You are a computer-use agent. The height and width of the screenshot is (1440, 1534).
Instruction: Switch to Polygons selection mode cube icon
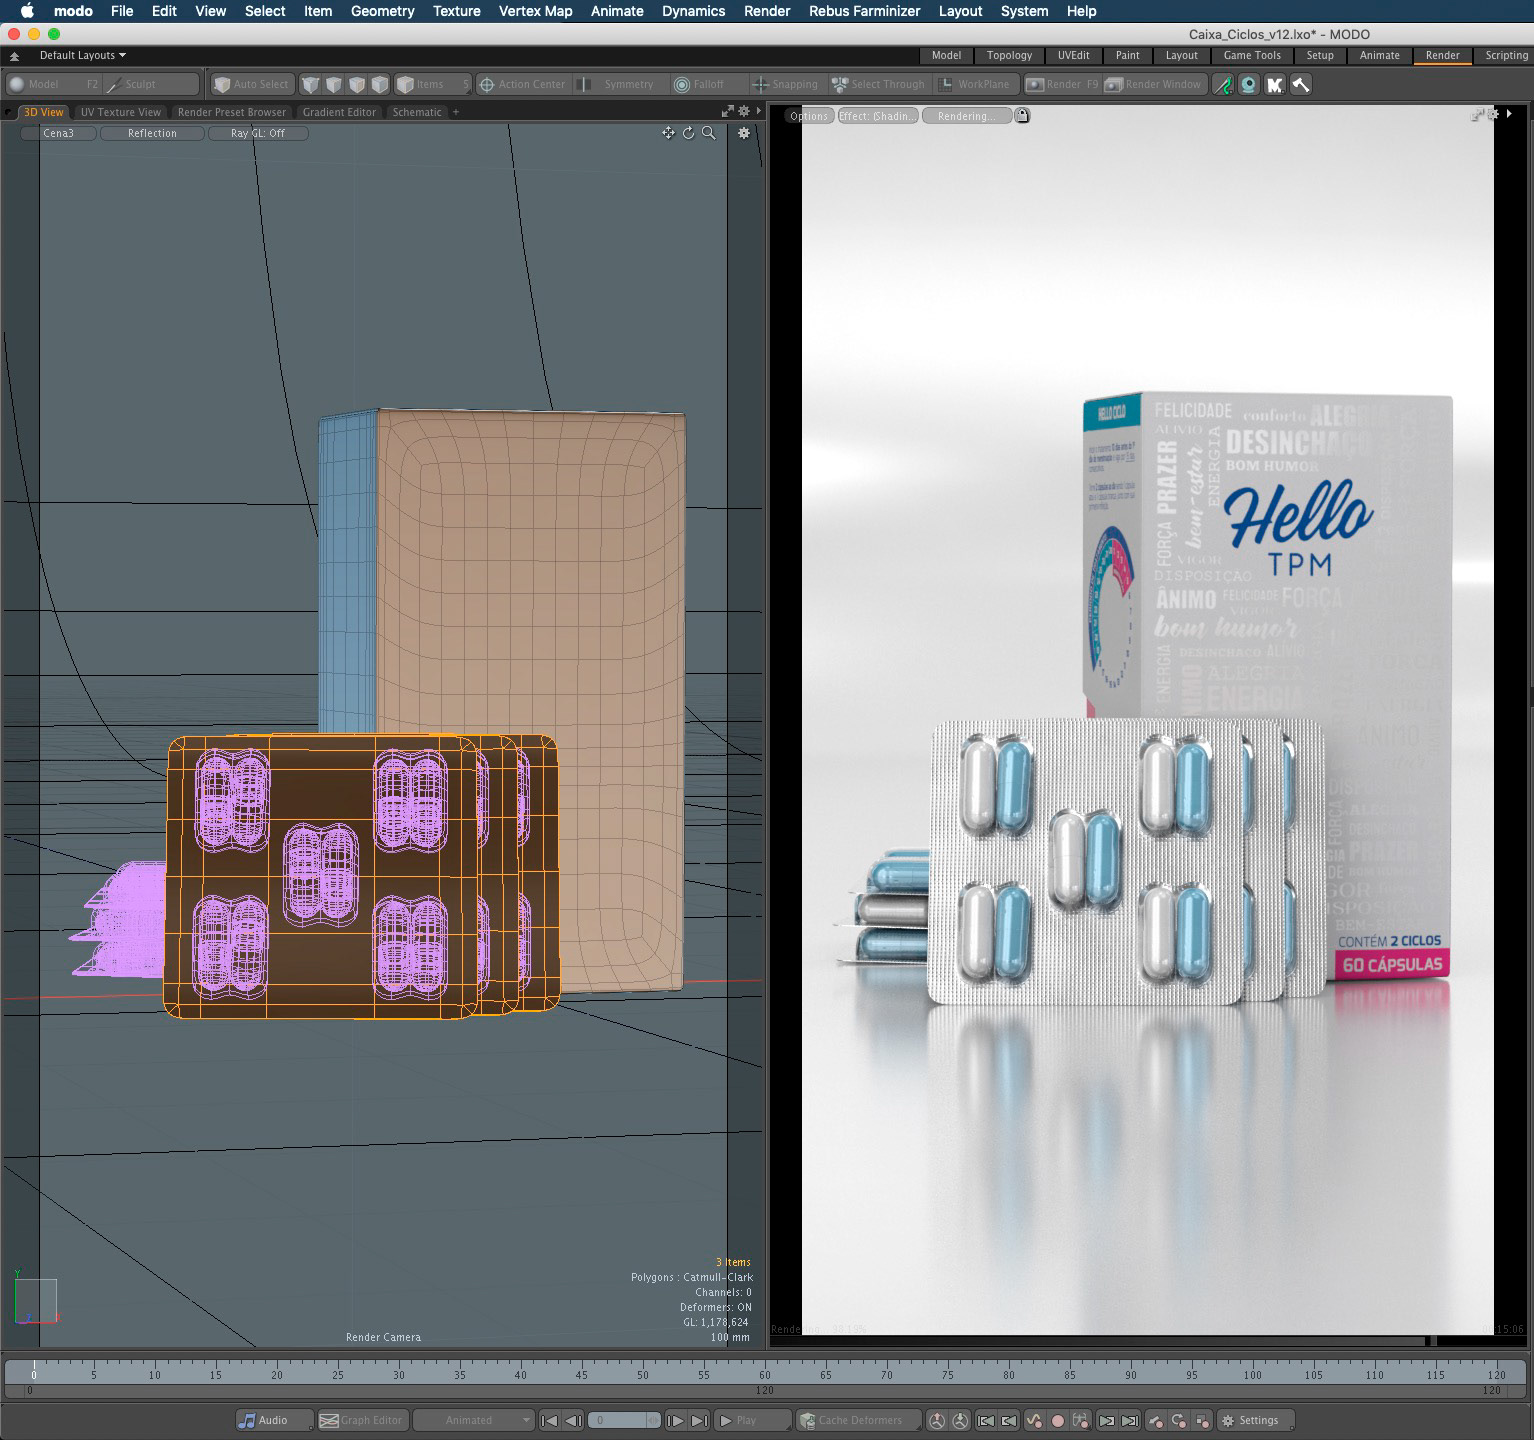357,85
